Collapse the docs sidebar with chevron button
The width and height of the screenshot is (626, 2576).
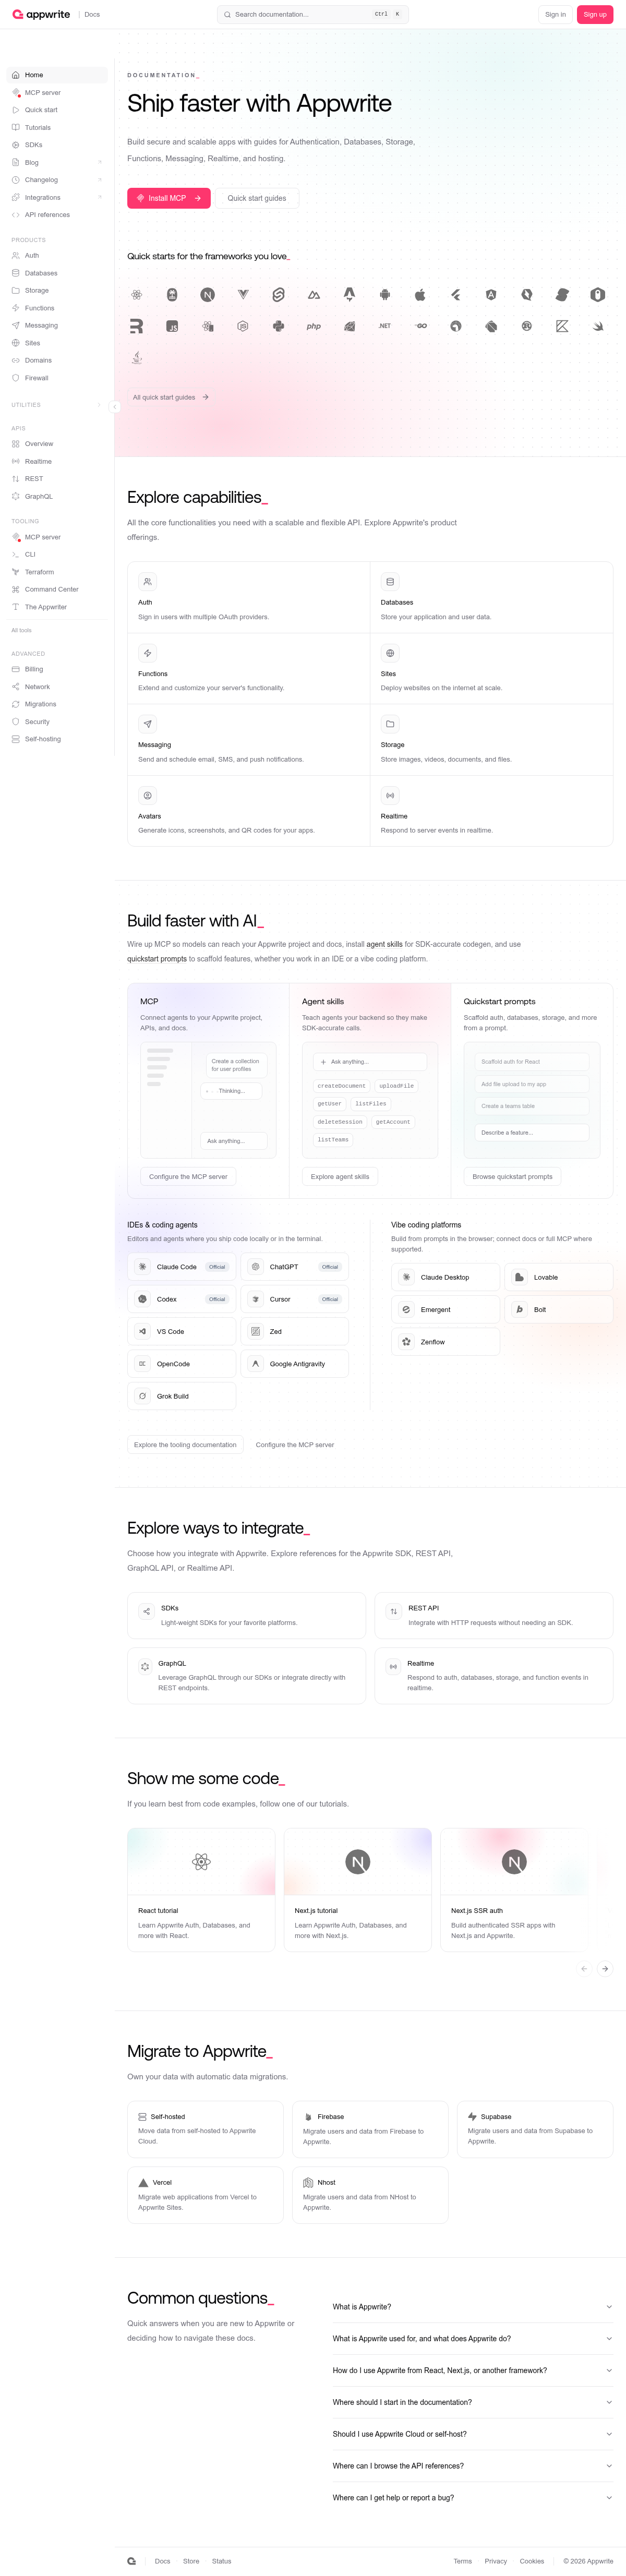click(x=114, y=407)
